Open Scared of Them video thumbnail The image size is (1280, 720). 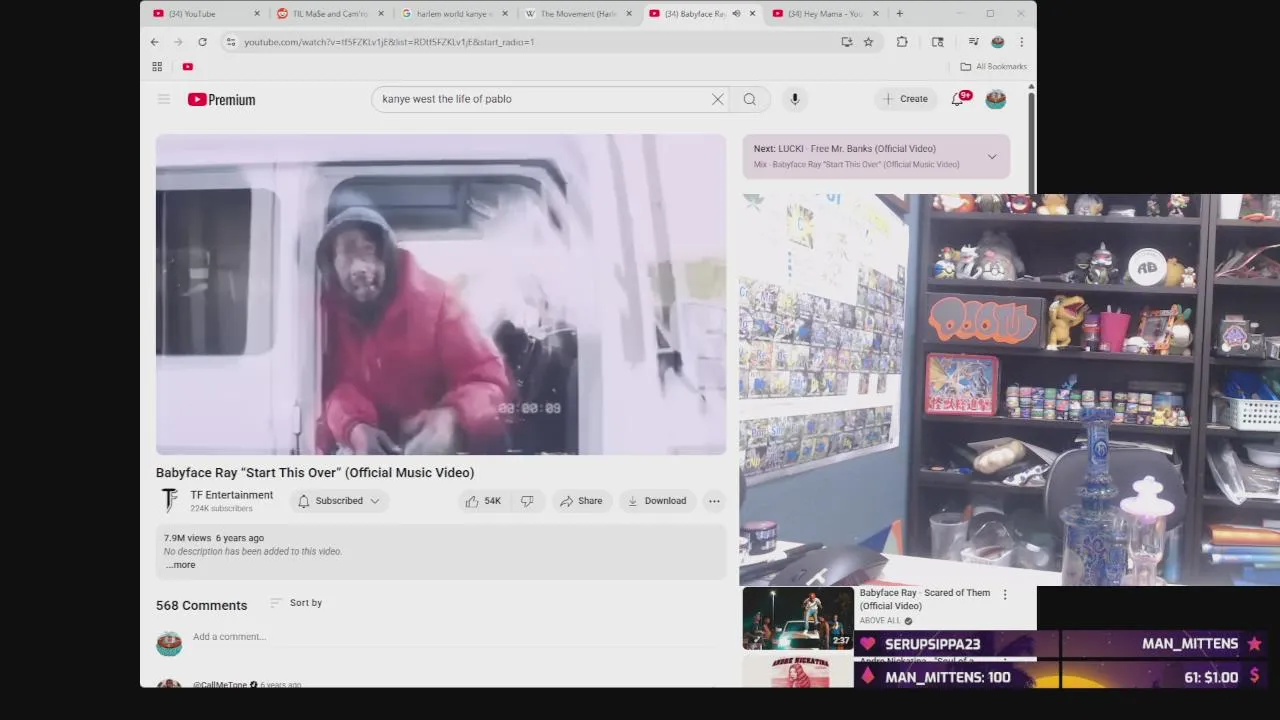(x=798, y=618)
